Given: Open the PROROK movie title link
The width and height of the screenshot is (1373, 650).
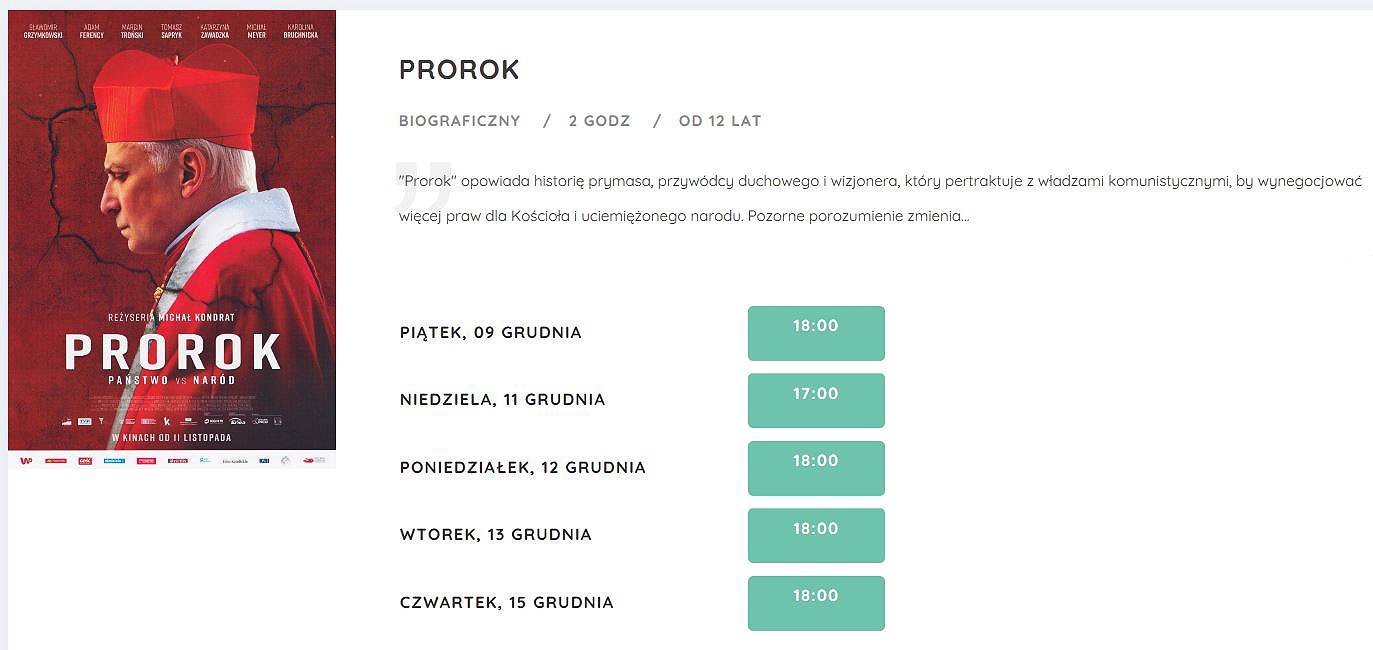Looking at the screenshot, I should tap(459, 69).
